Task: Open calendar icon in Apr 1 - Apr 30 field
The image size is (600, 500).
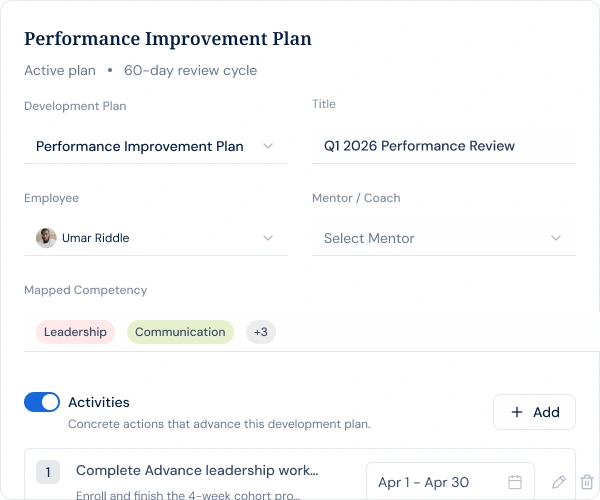Action: point(515,482)
